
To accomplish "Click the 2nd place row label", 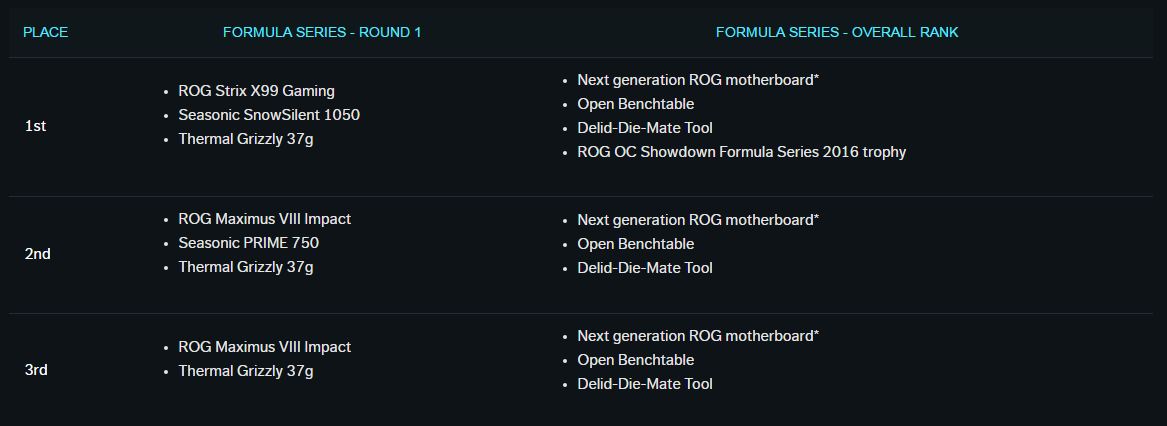I will click(x=37, y=254).
